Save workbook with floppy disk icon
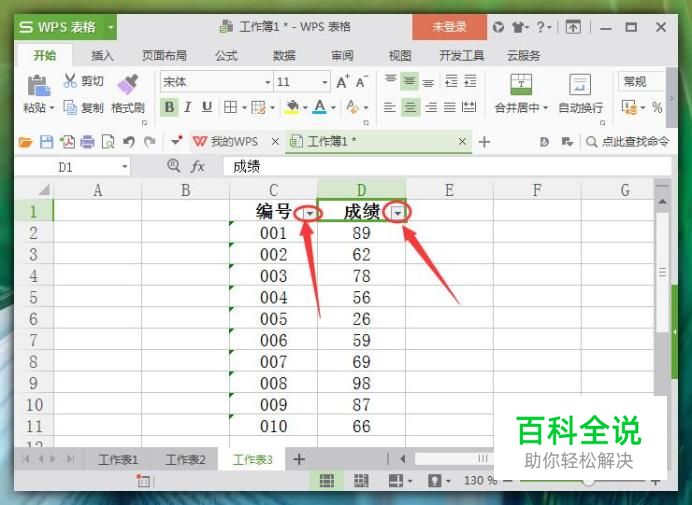Viewport: 692px width, 505px height. (46, 142)
